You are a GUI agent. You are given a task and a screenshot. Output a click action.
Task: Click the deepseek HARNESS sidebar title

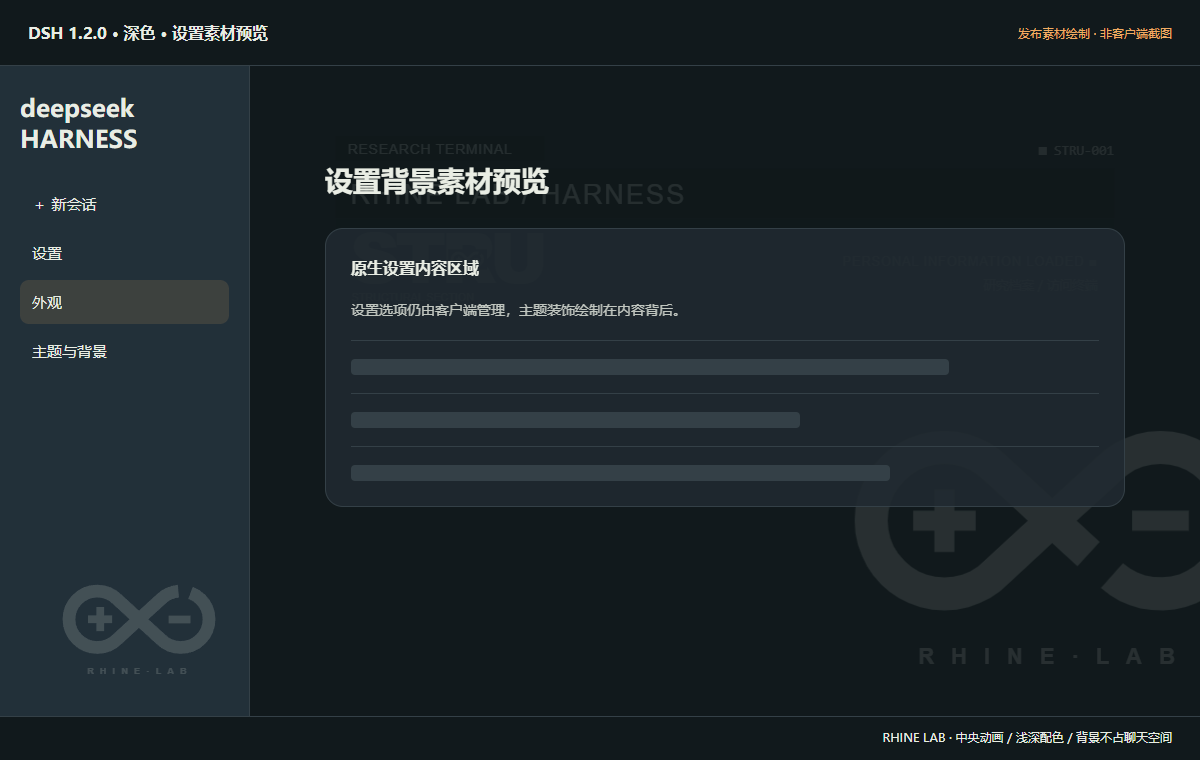click(x=79, y=123)
